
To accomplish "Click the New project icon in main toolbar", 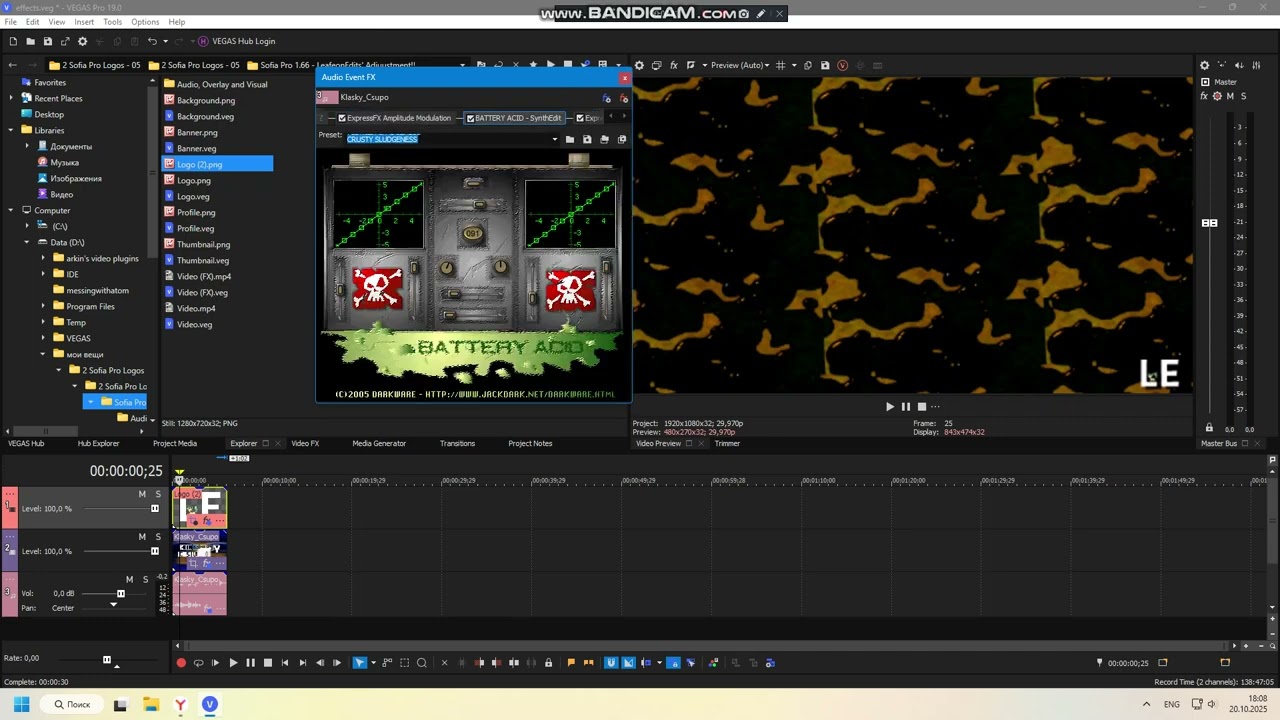I will 13,41.
